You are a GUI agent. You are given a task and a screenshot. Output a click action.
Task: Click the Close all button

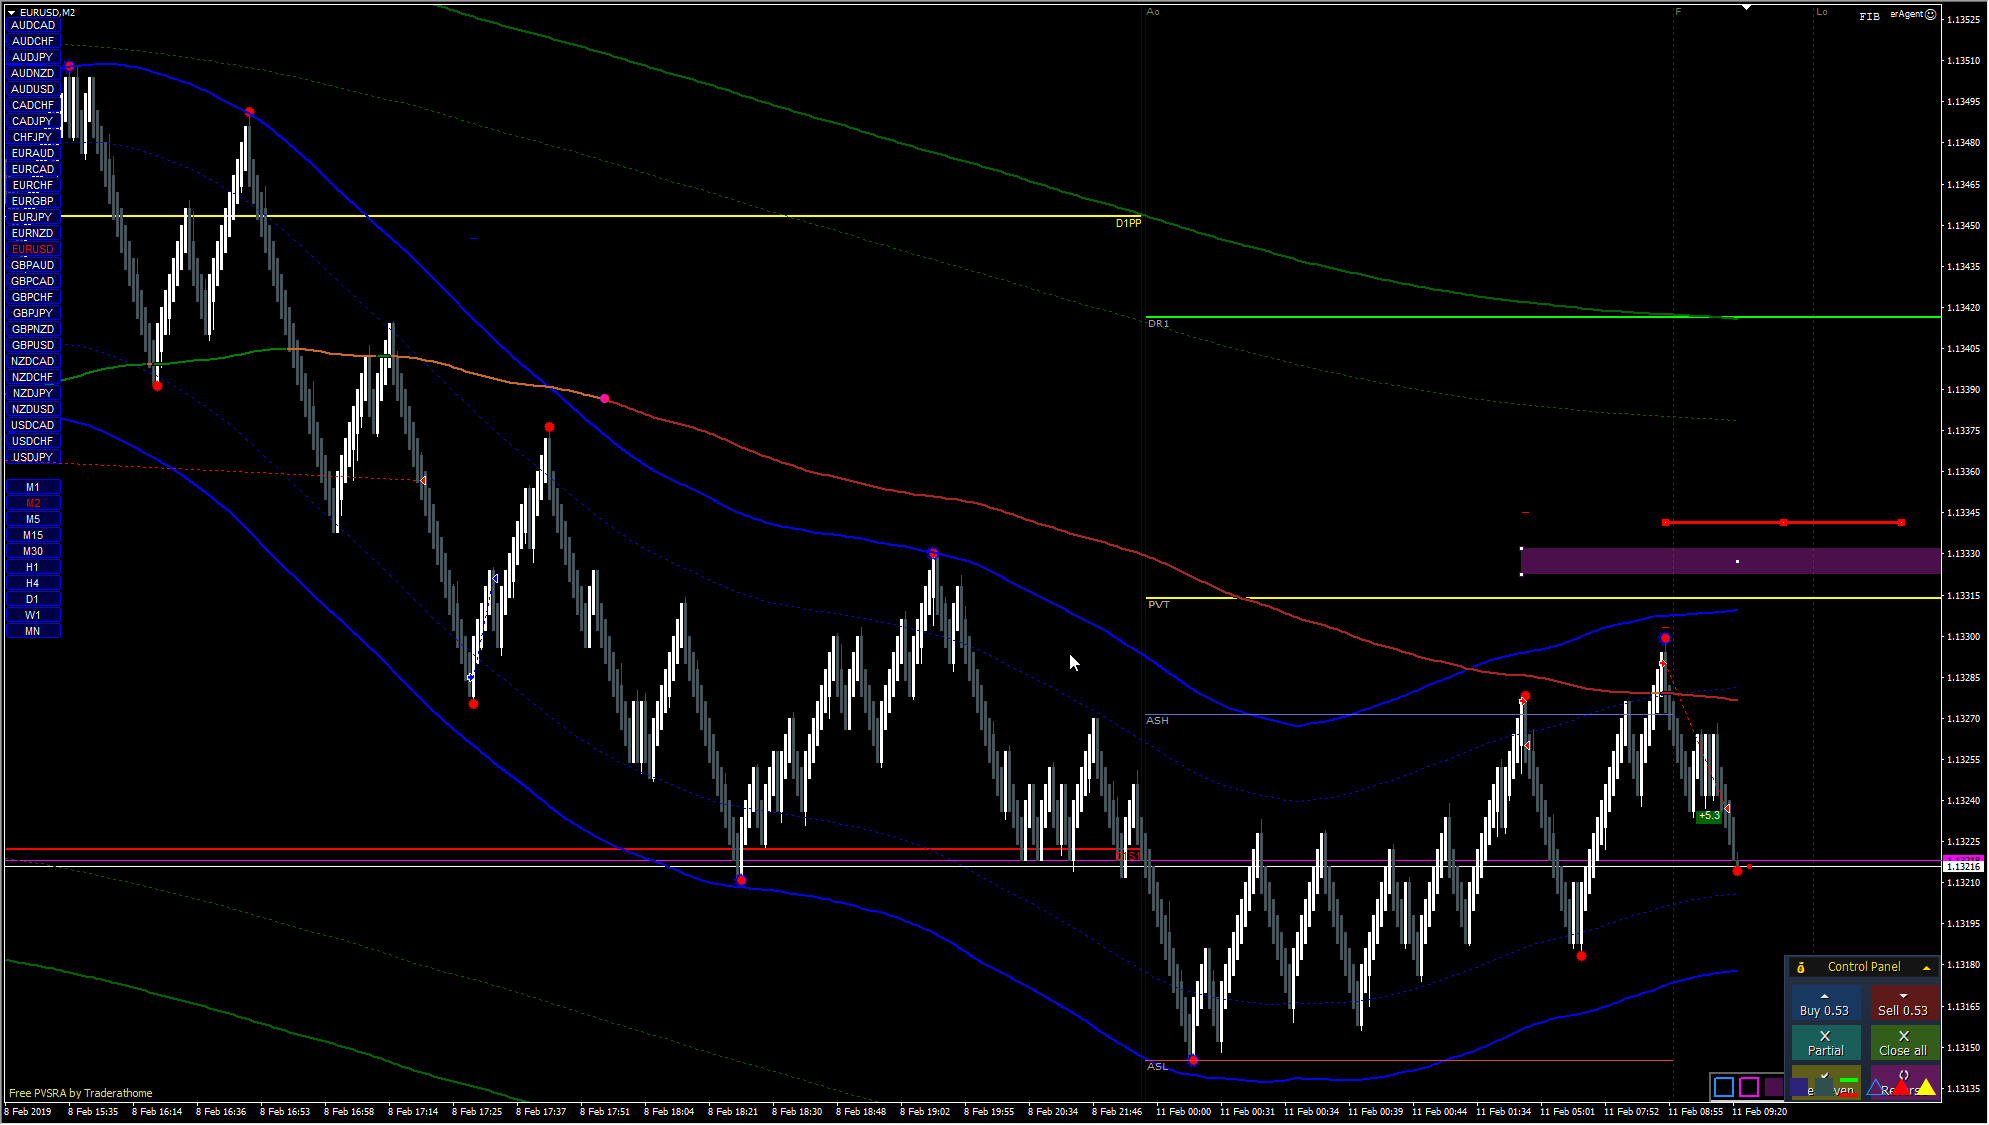[x=1903, y=1043]
